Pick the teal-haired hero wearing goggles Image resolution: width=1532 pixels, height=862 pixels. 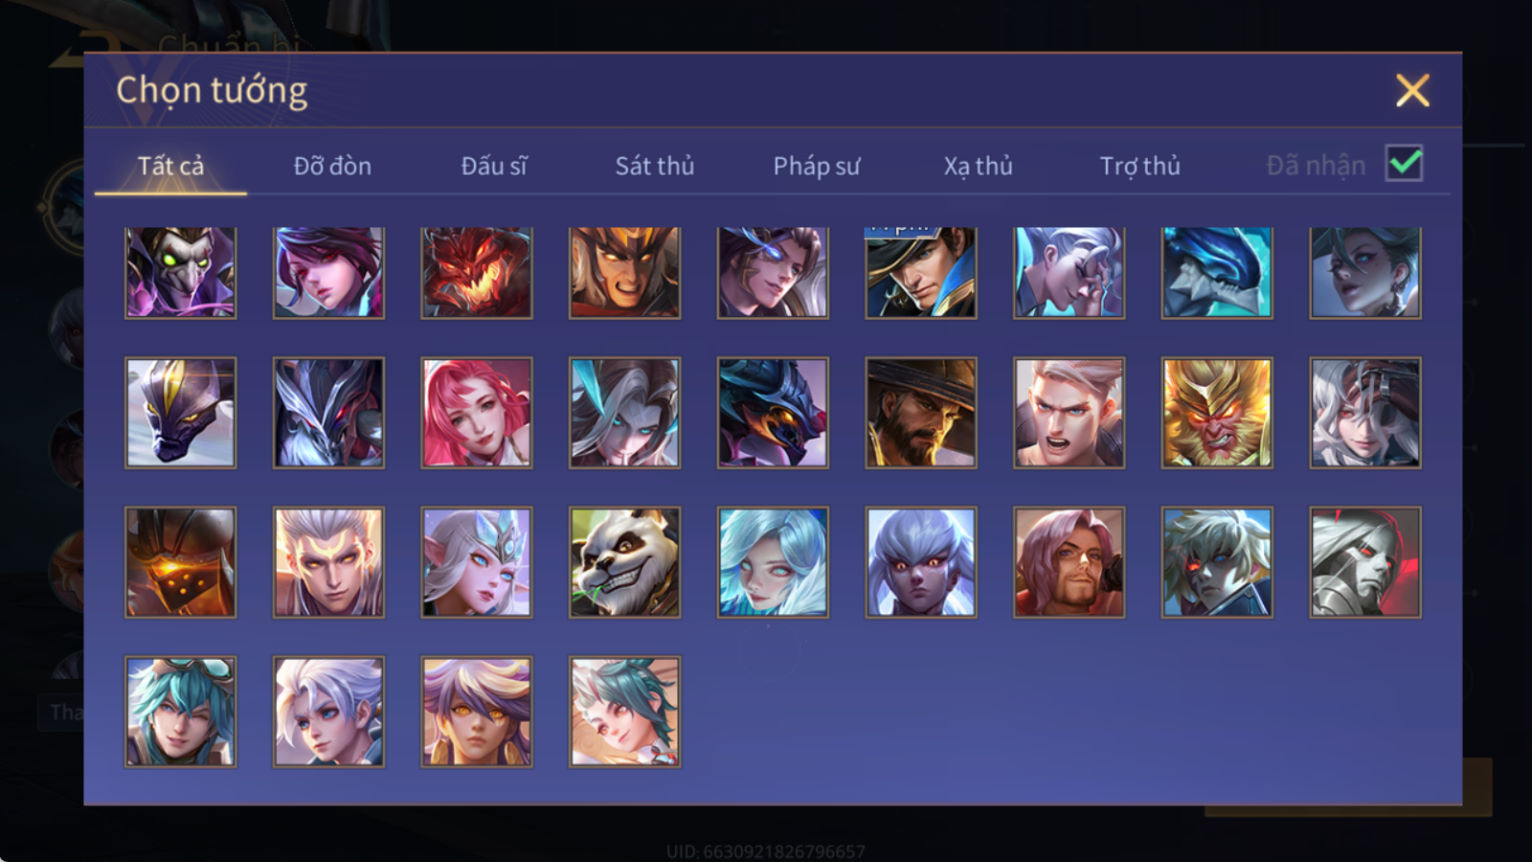181,712
